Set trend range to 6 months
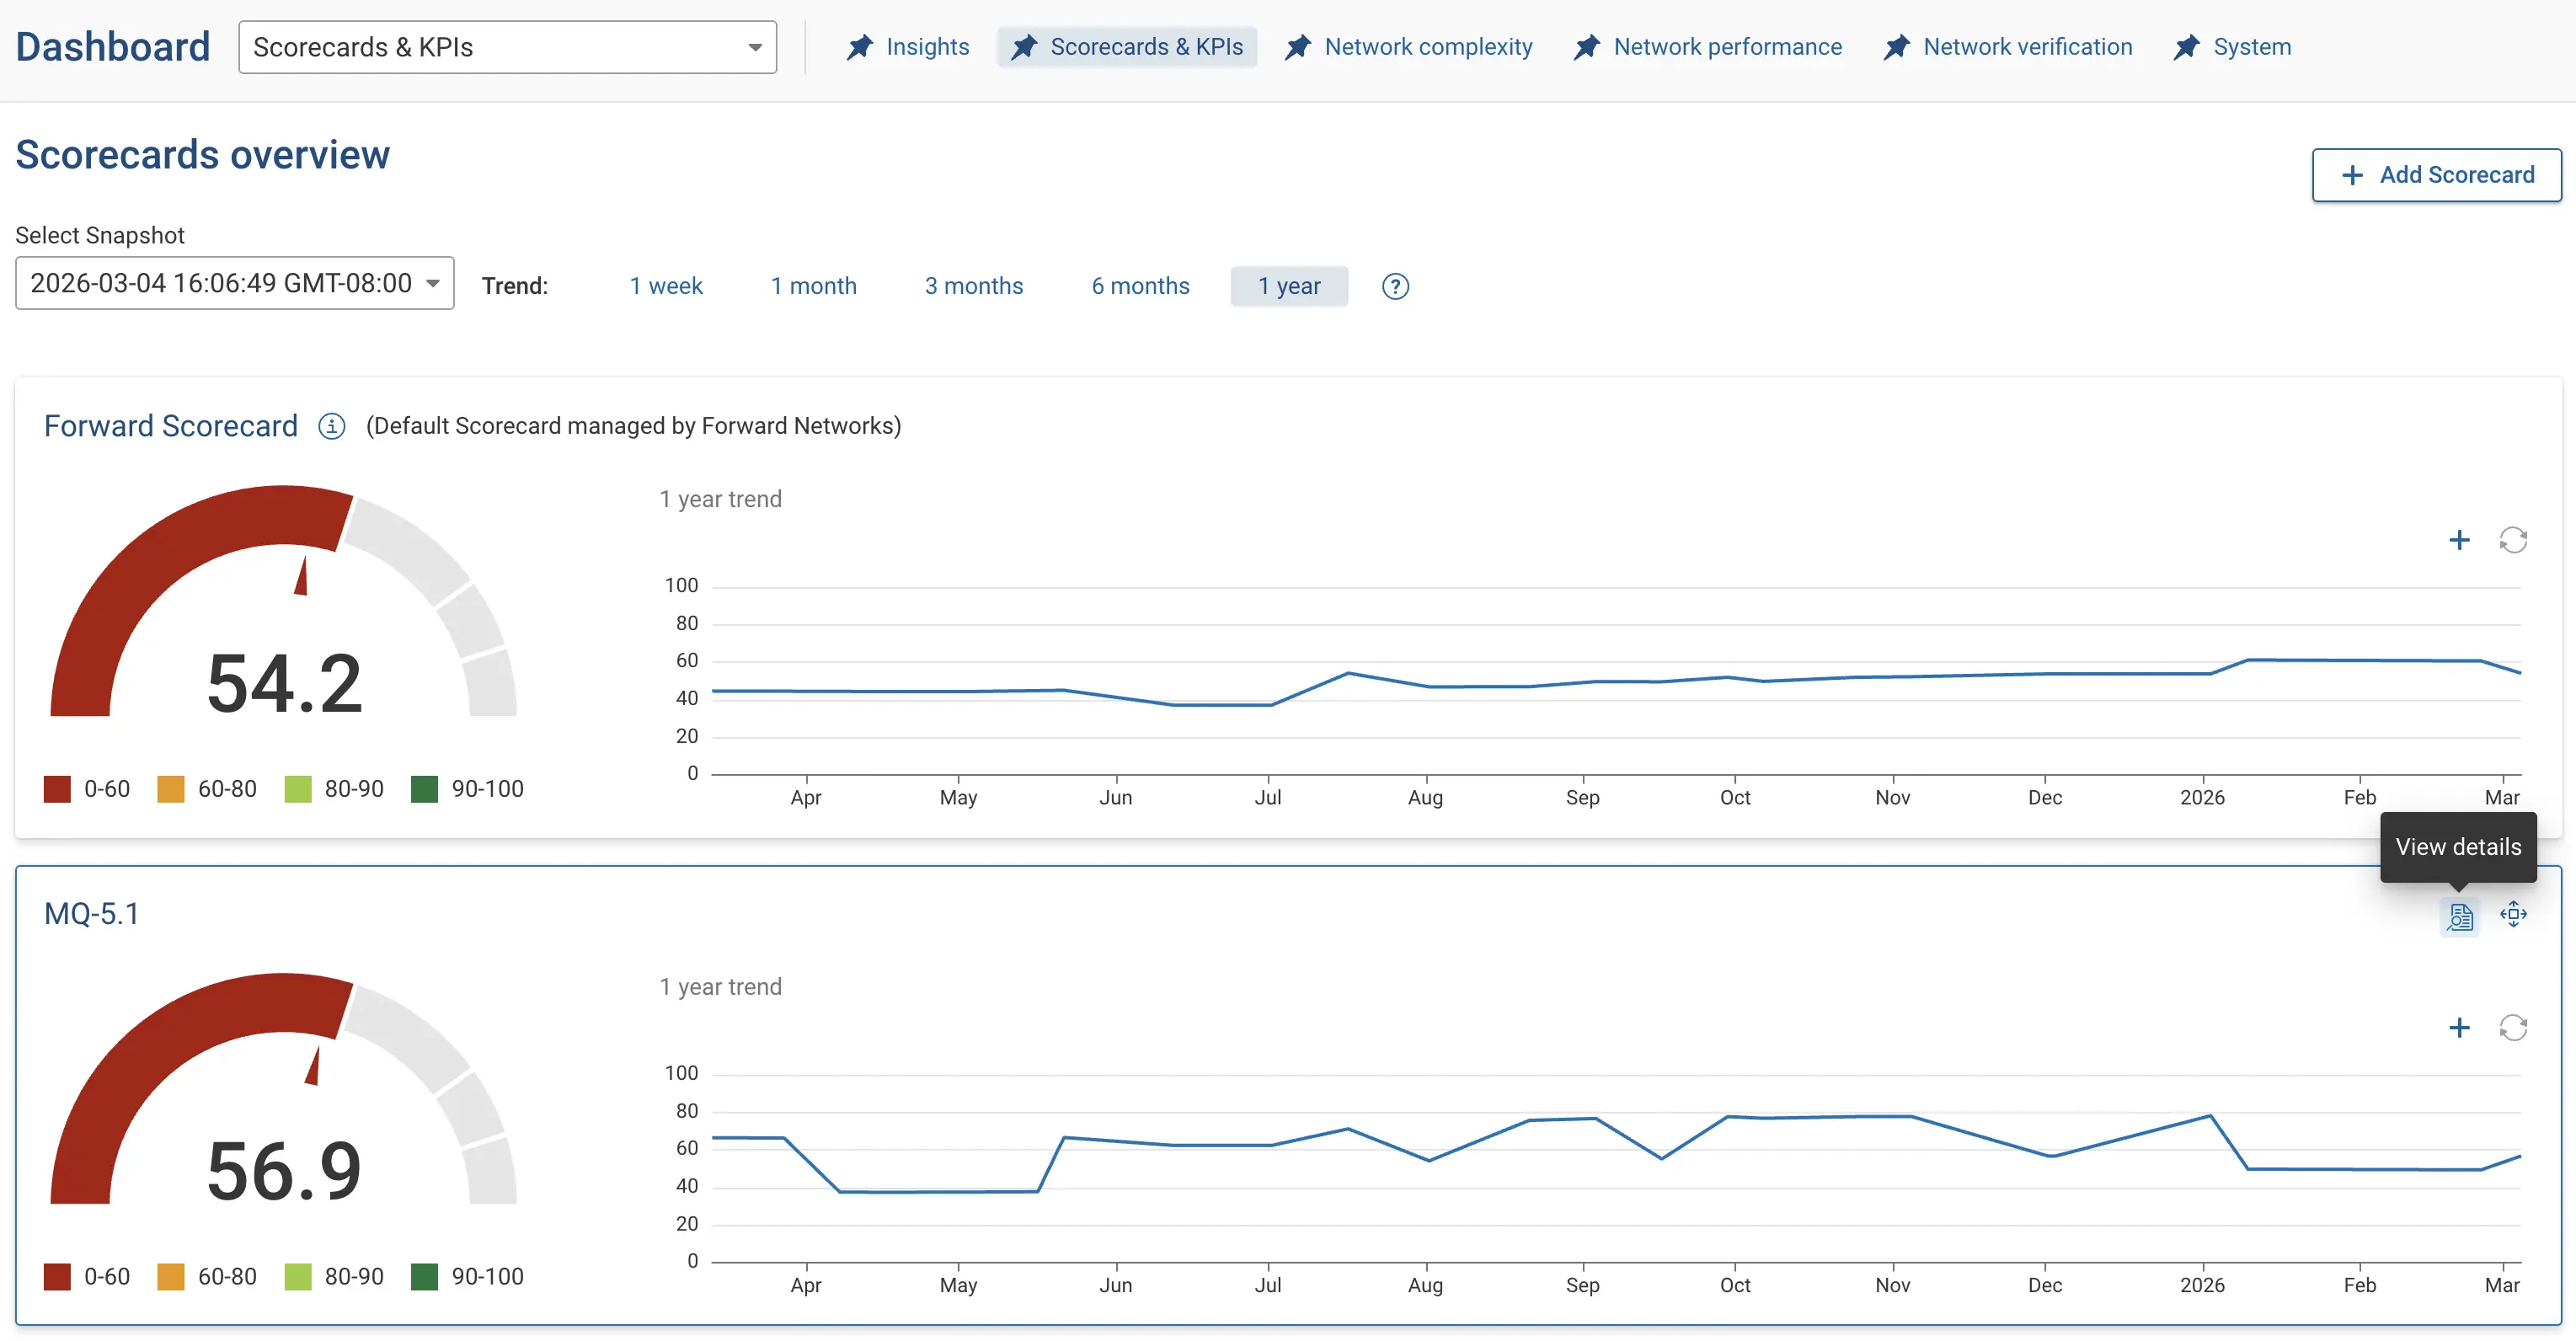Screen dimensions: 2576x1341 click(x=1140, y=286)
